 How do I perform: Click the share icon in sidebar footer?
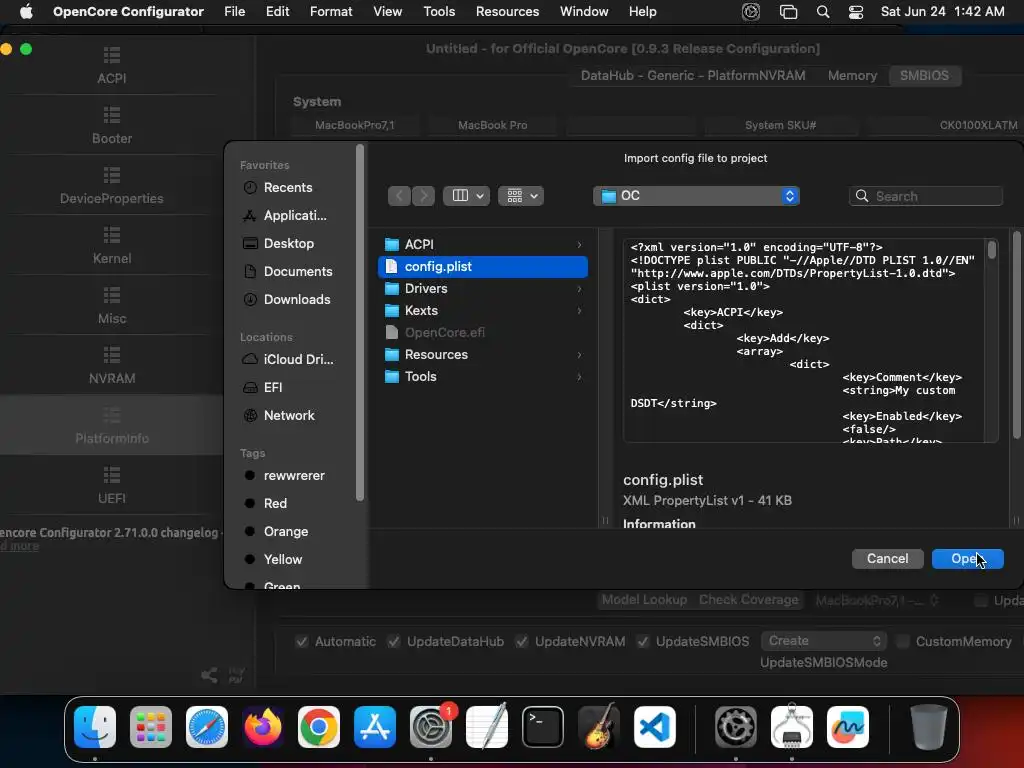coord(209,675)
